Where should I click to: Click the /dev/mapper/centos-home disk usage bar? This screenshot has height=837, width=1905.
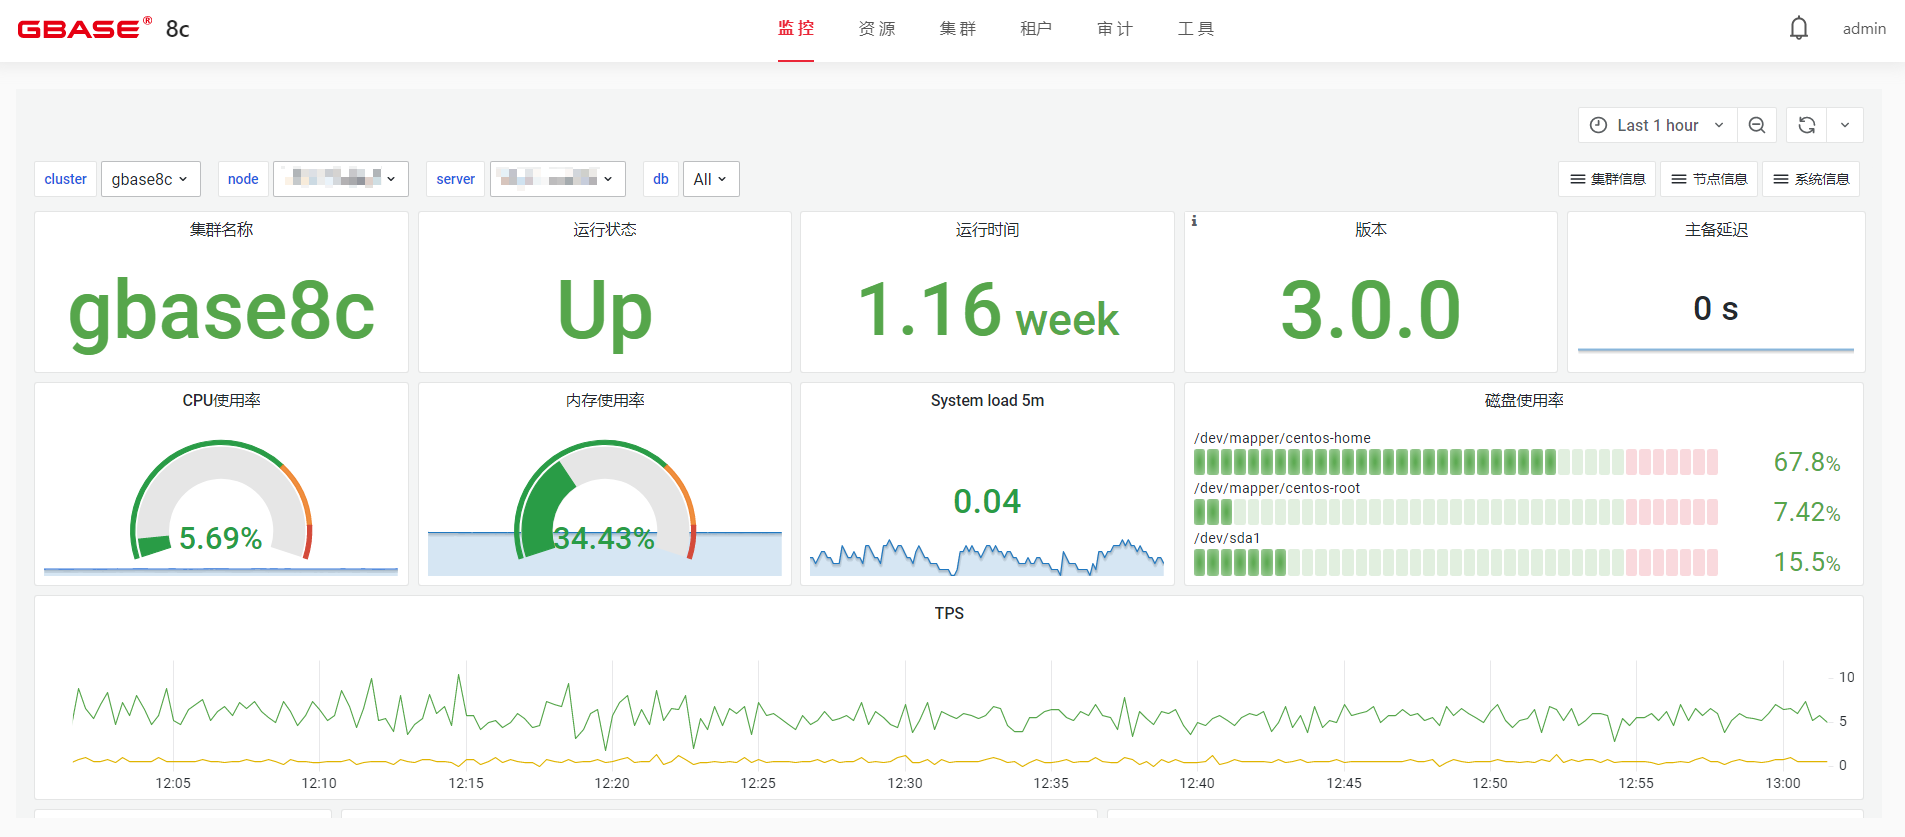1455,462
